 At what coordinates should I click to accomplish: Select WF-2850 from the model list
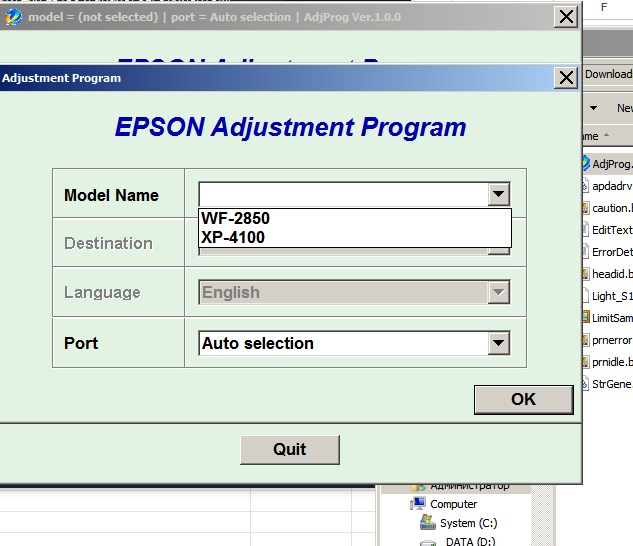(x=355, y=218)
